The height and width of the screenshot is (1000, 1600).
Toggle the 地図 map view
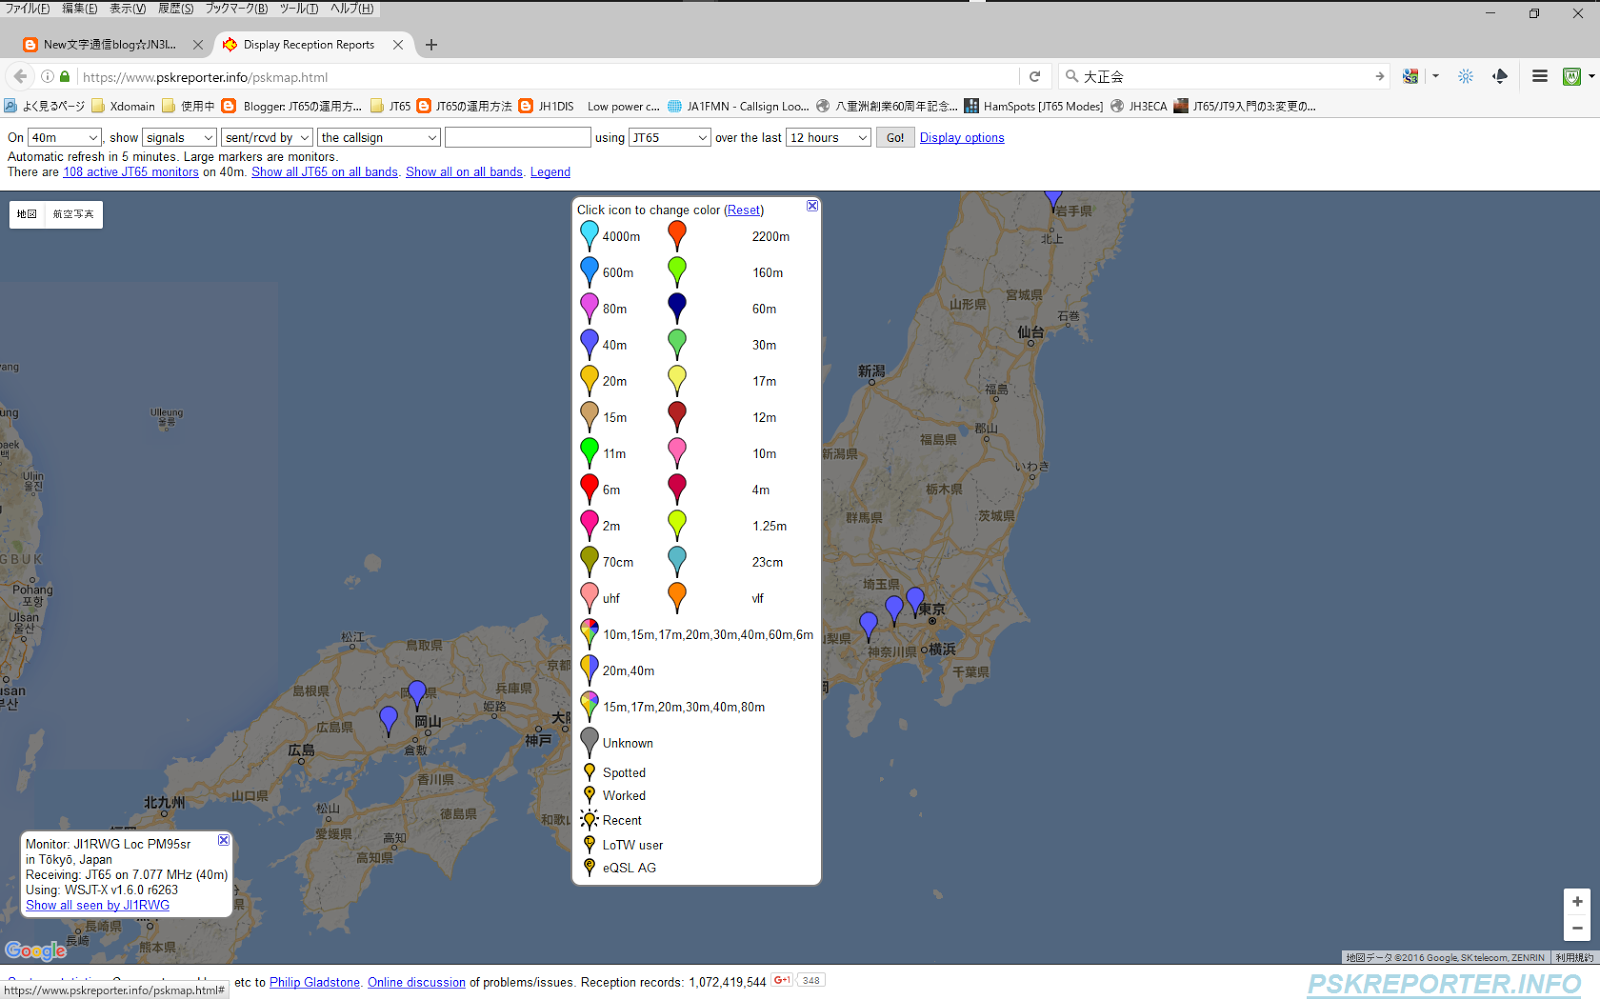(26, 214)
